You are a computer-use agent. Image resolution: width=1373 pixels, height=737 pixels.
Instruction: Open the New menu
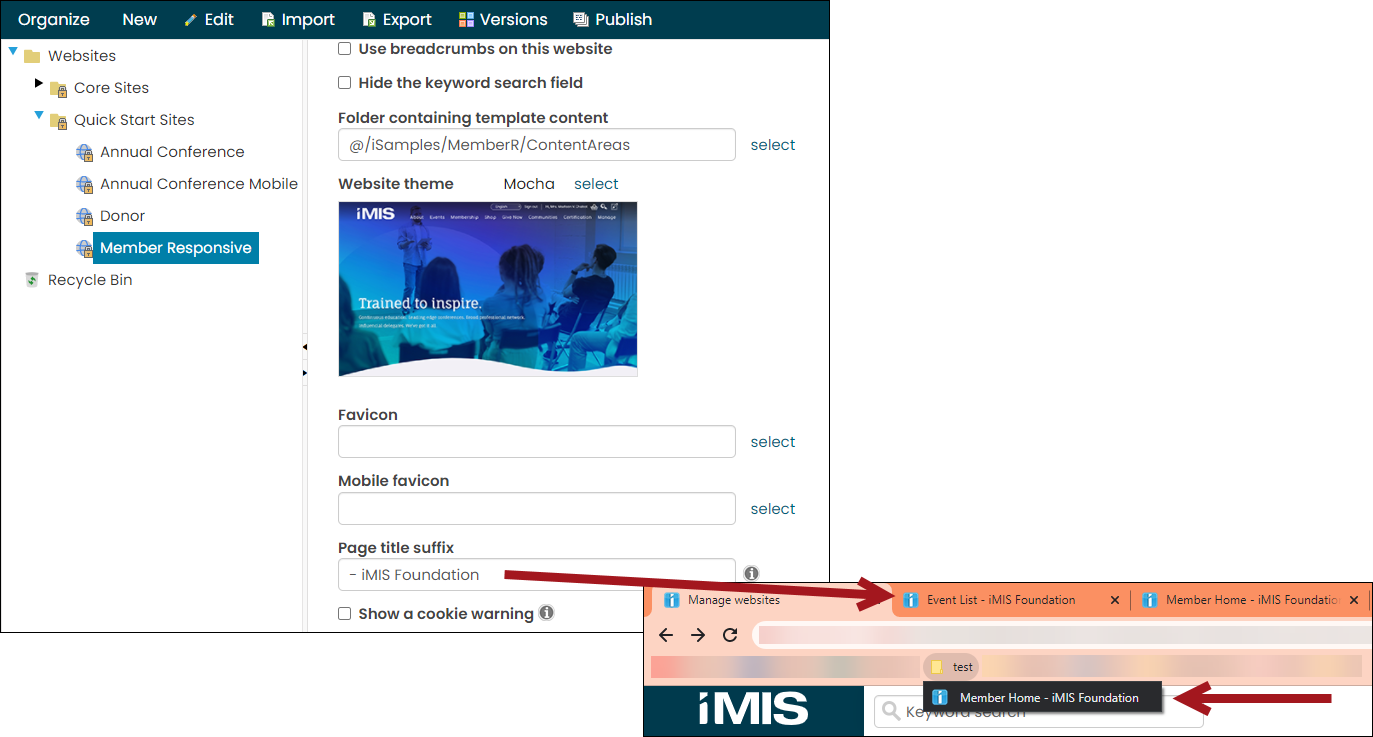click(x=139, y=19)
